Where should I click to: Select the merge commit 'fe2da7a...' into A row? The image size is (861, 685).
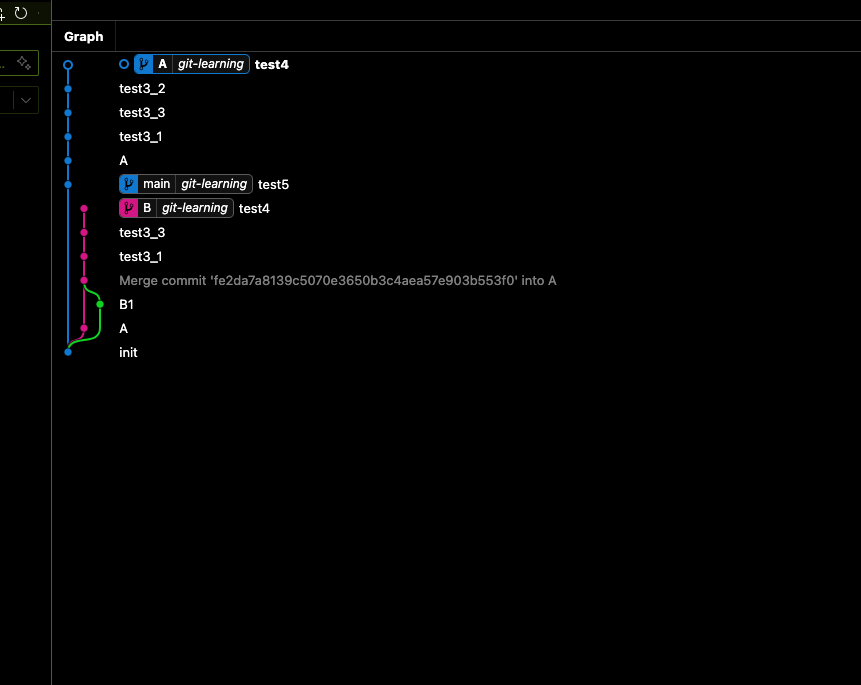click(x=337, y=280)
